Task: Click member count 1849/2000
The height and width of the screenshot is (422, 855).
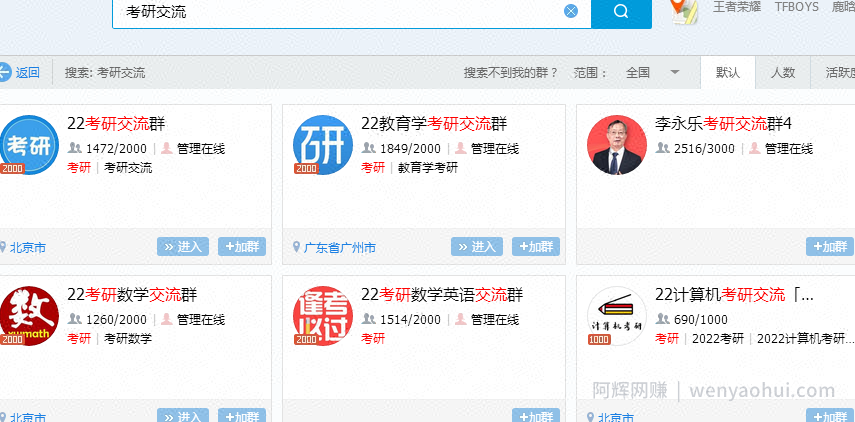Action: coord(410,149)
